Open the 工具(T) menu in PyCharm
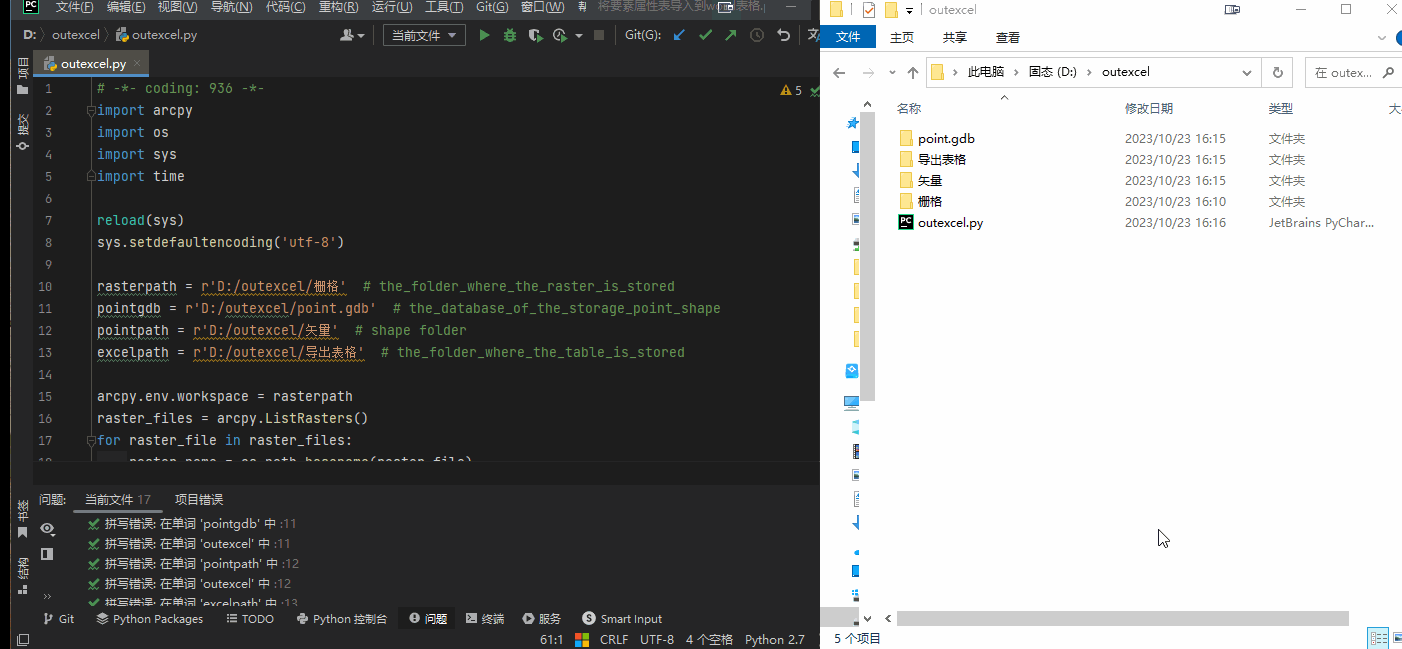The image size is (1402, 649). (444, 7)
